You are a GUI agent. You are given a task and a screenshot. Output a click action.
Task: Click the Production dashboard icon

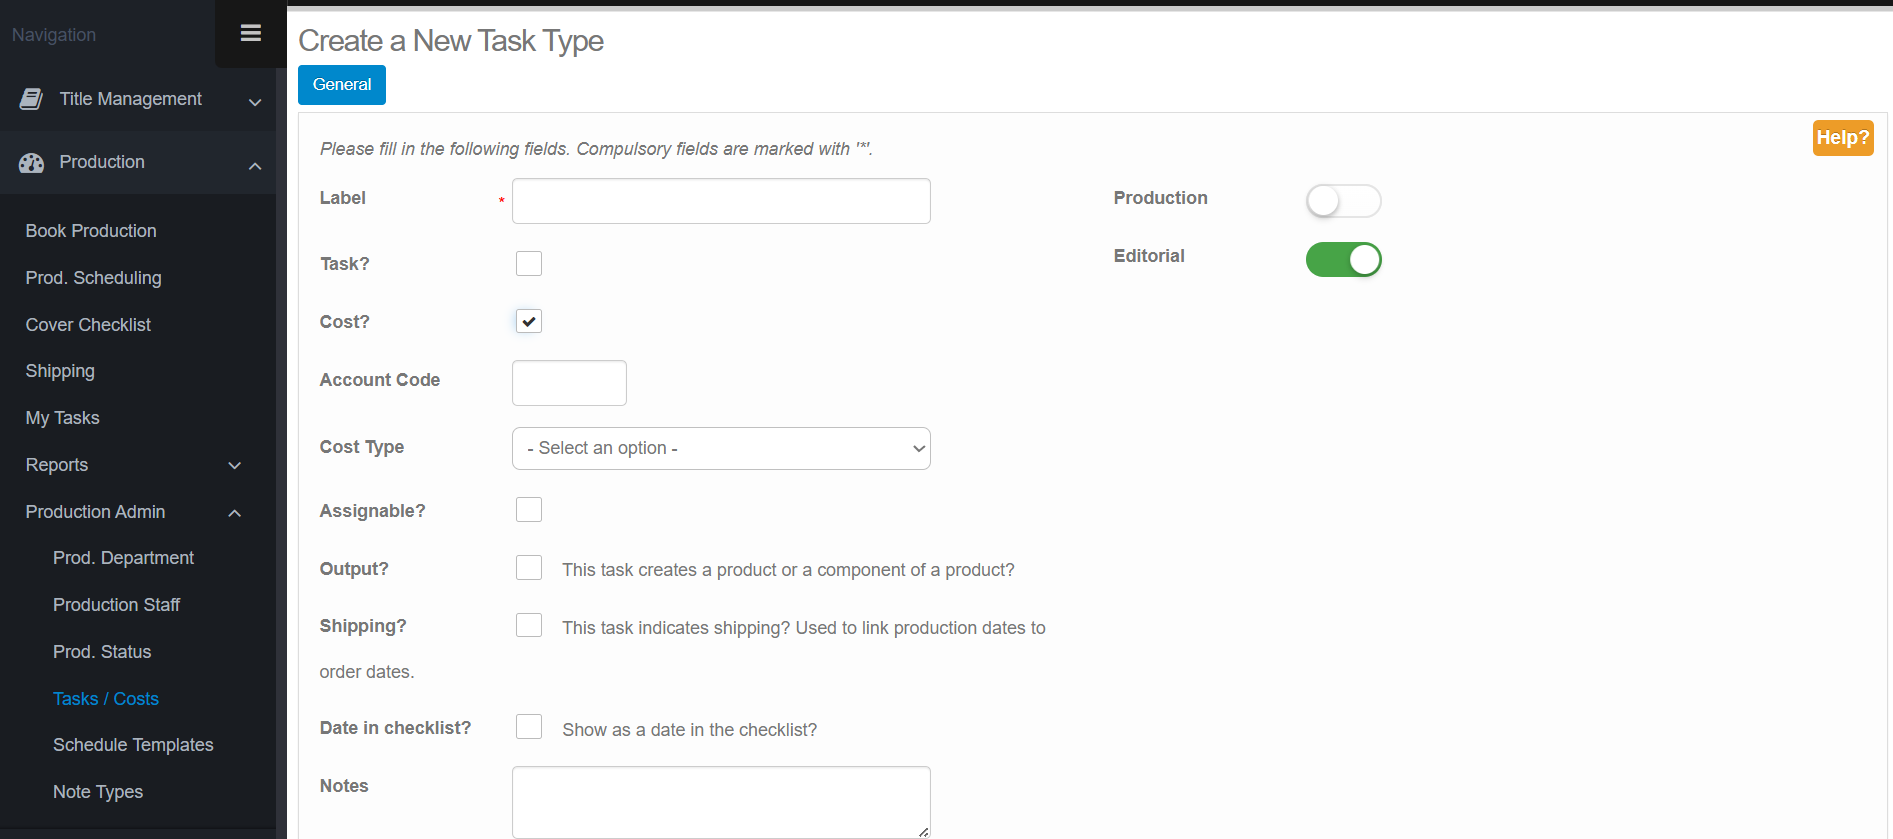32,163
